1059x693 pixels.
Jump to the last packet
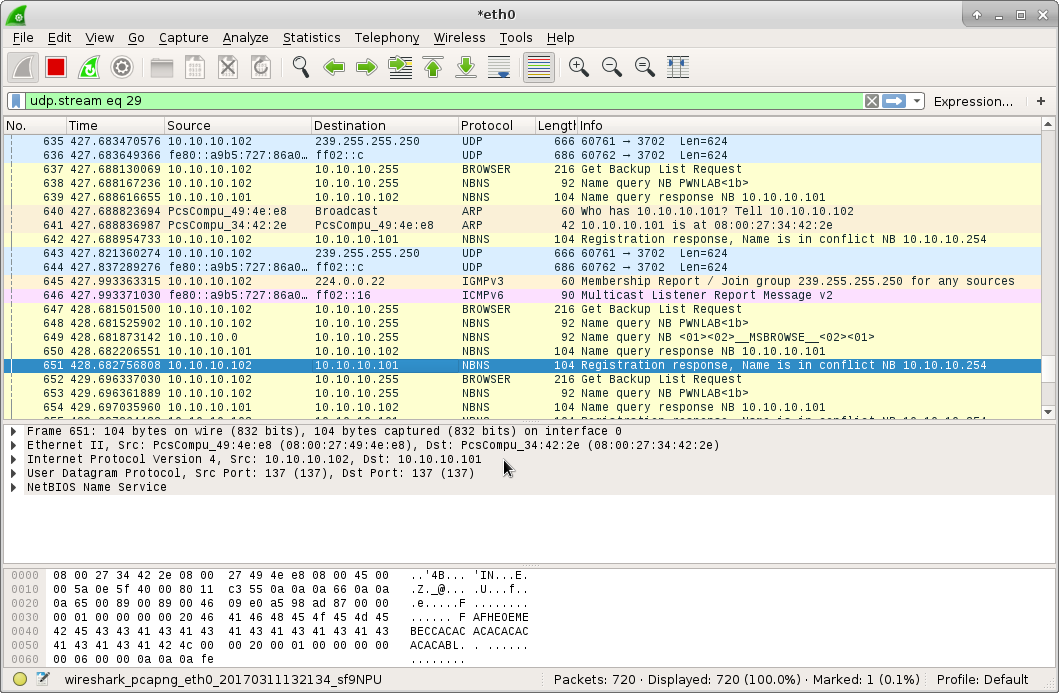tap(466, 68)
